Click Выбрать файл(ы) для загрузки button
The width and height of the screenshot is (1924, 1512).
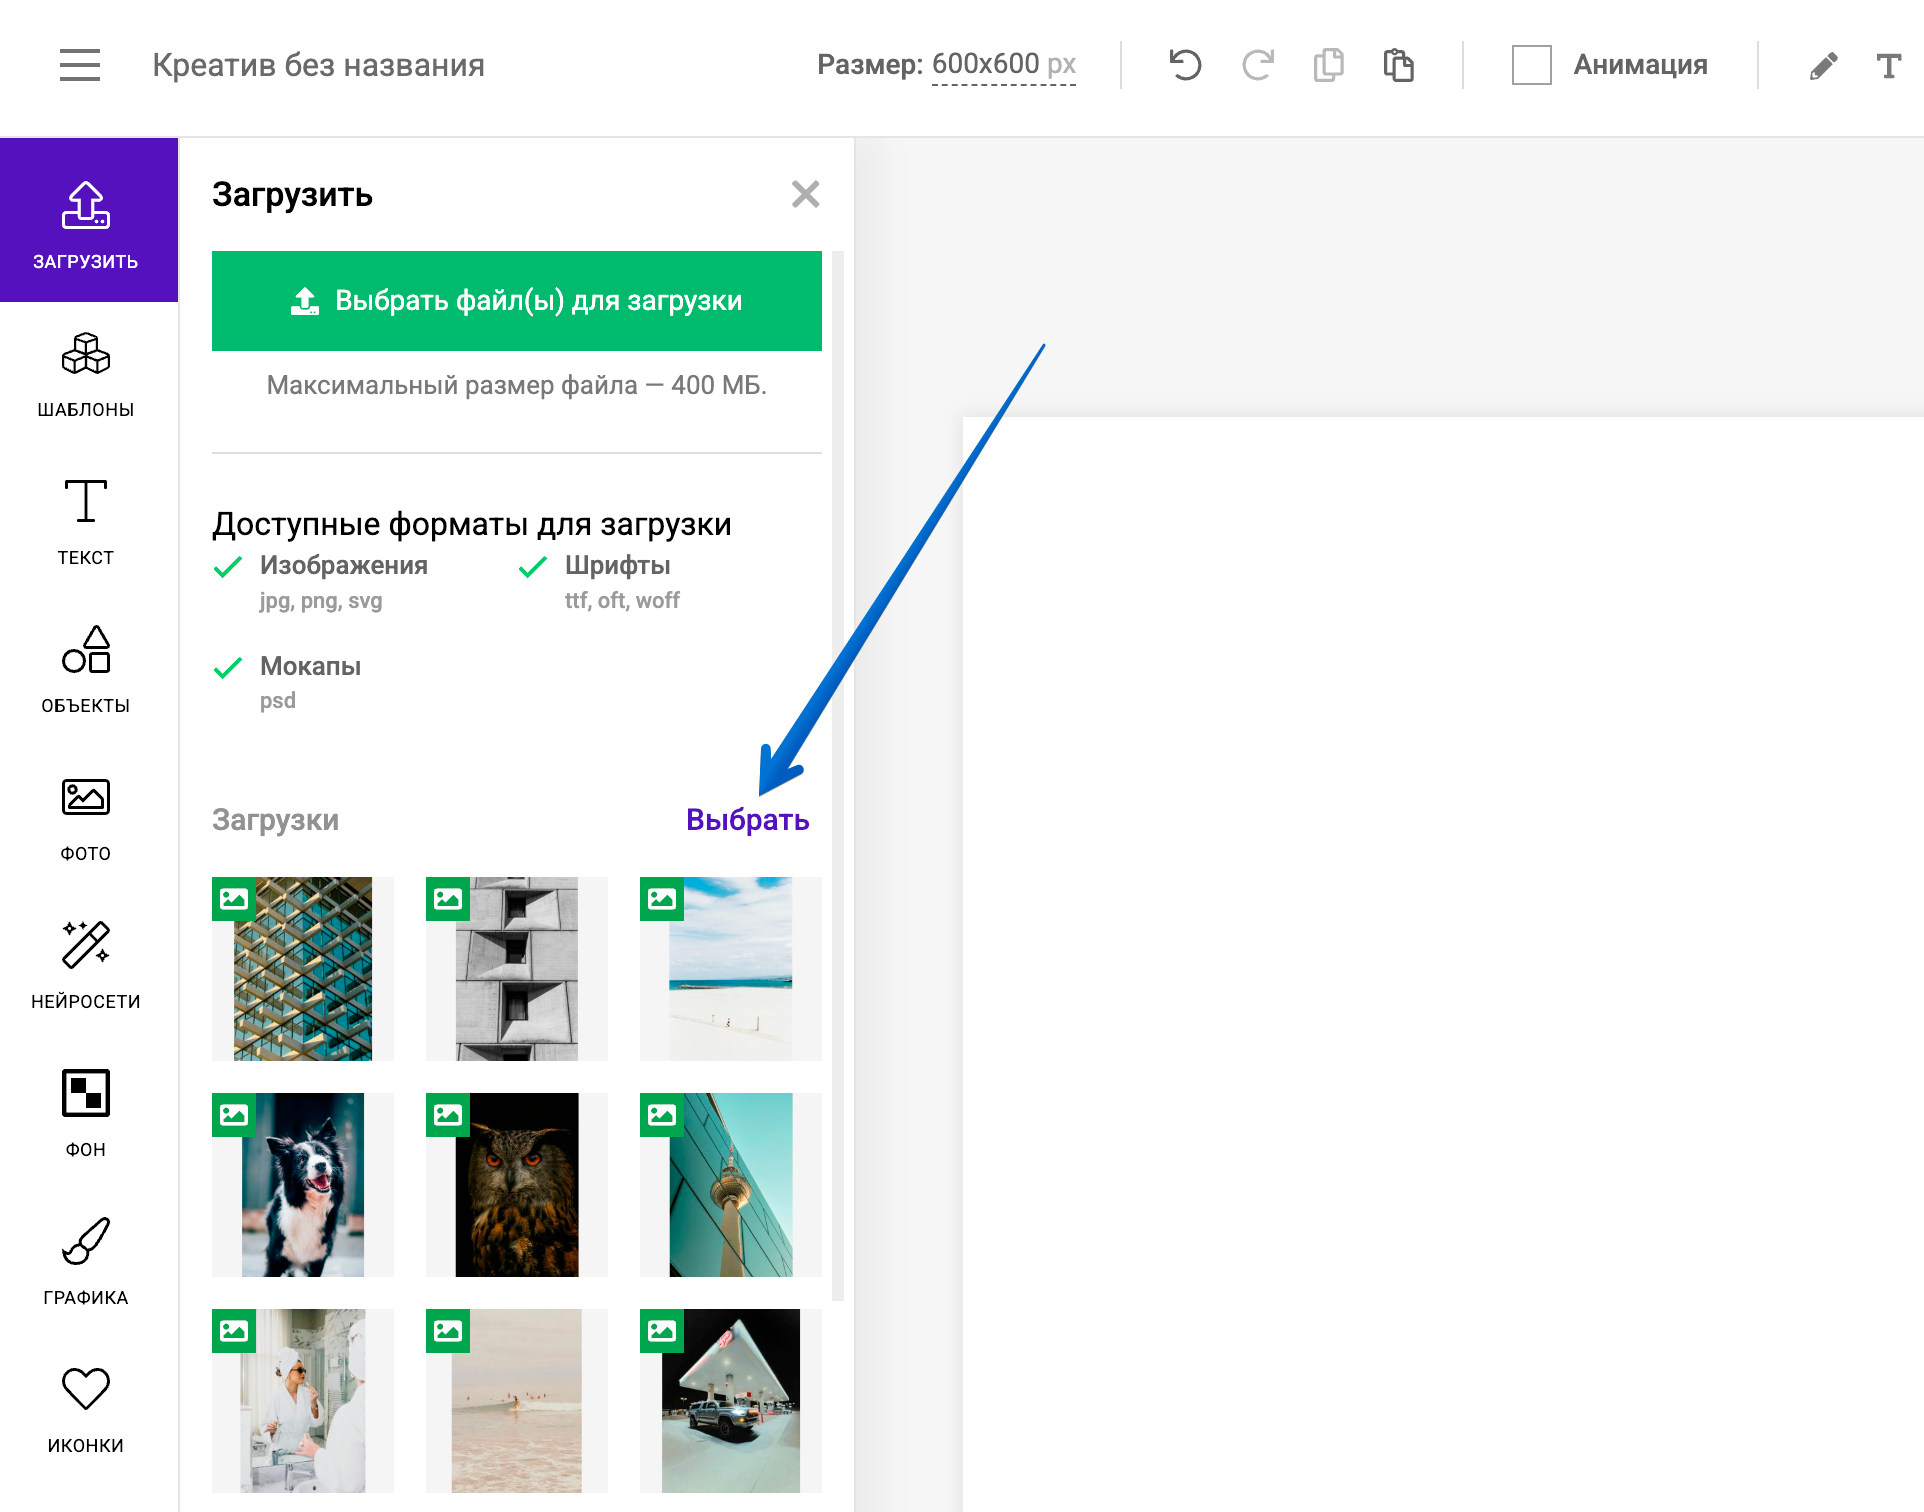pyautogui.click(x=516, y=301)
